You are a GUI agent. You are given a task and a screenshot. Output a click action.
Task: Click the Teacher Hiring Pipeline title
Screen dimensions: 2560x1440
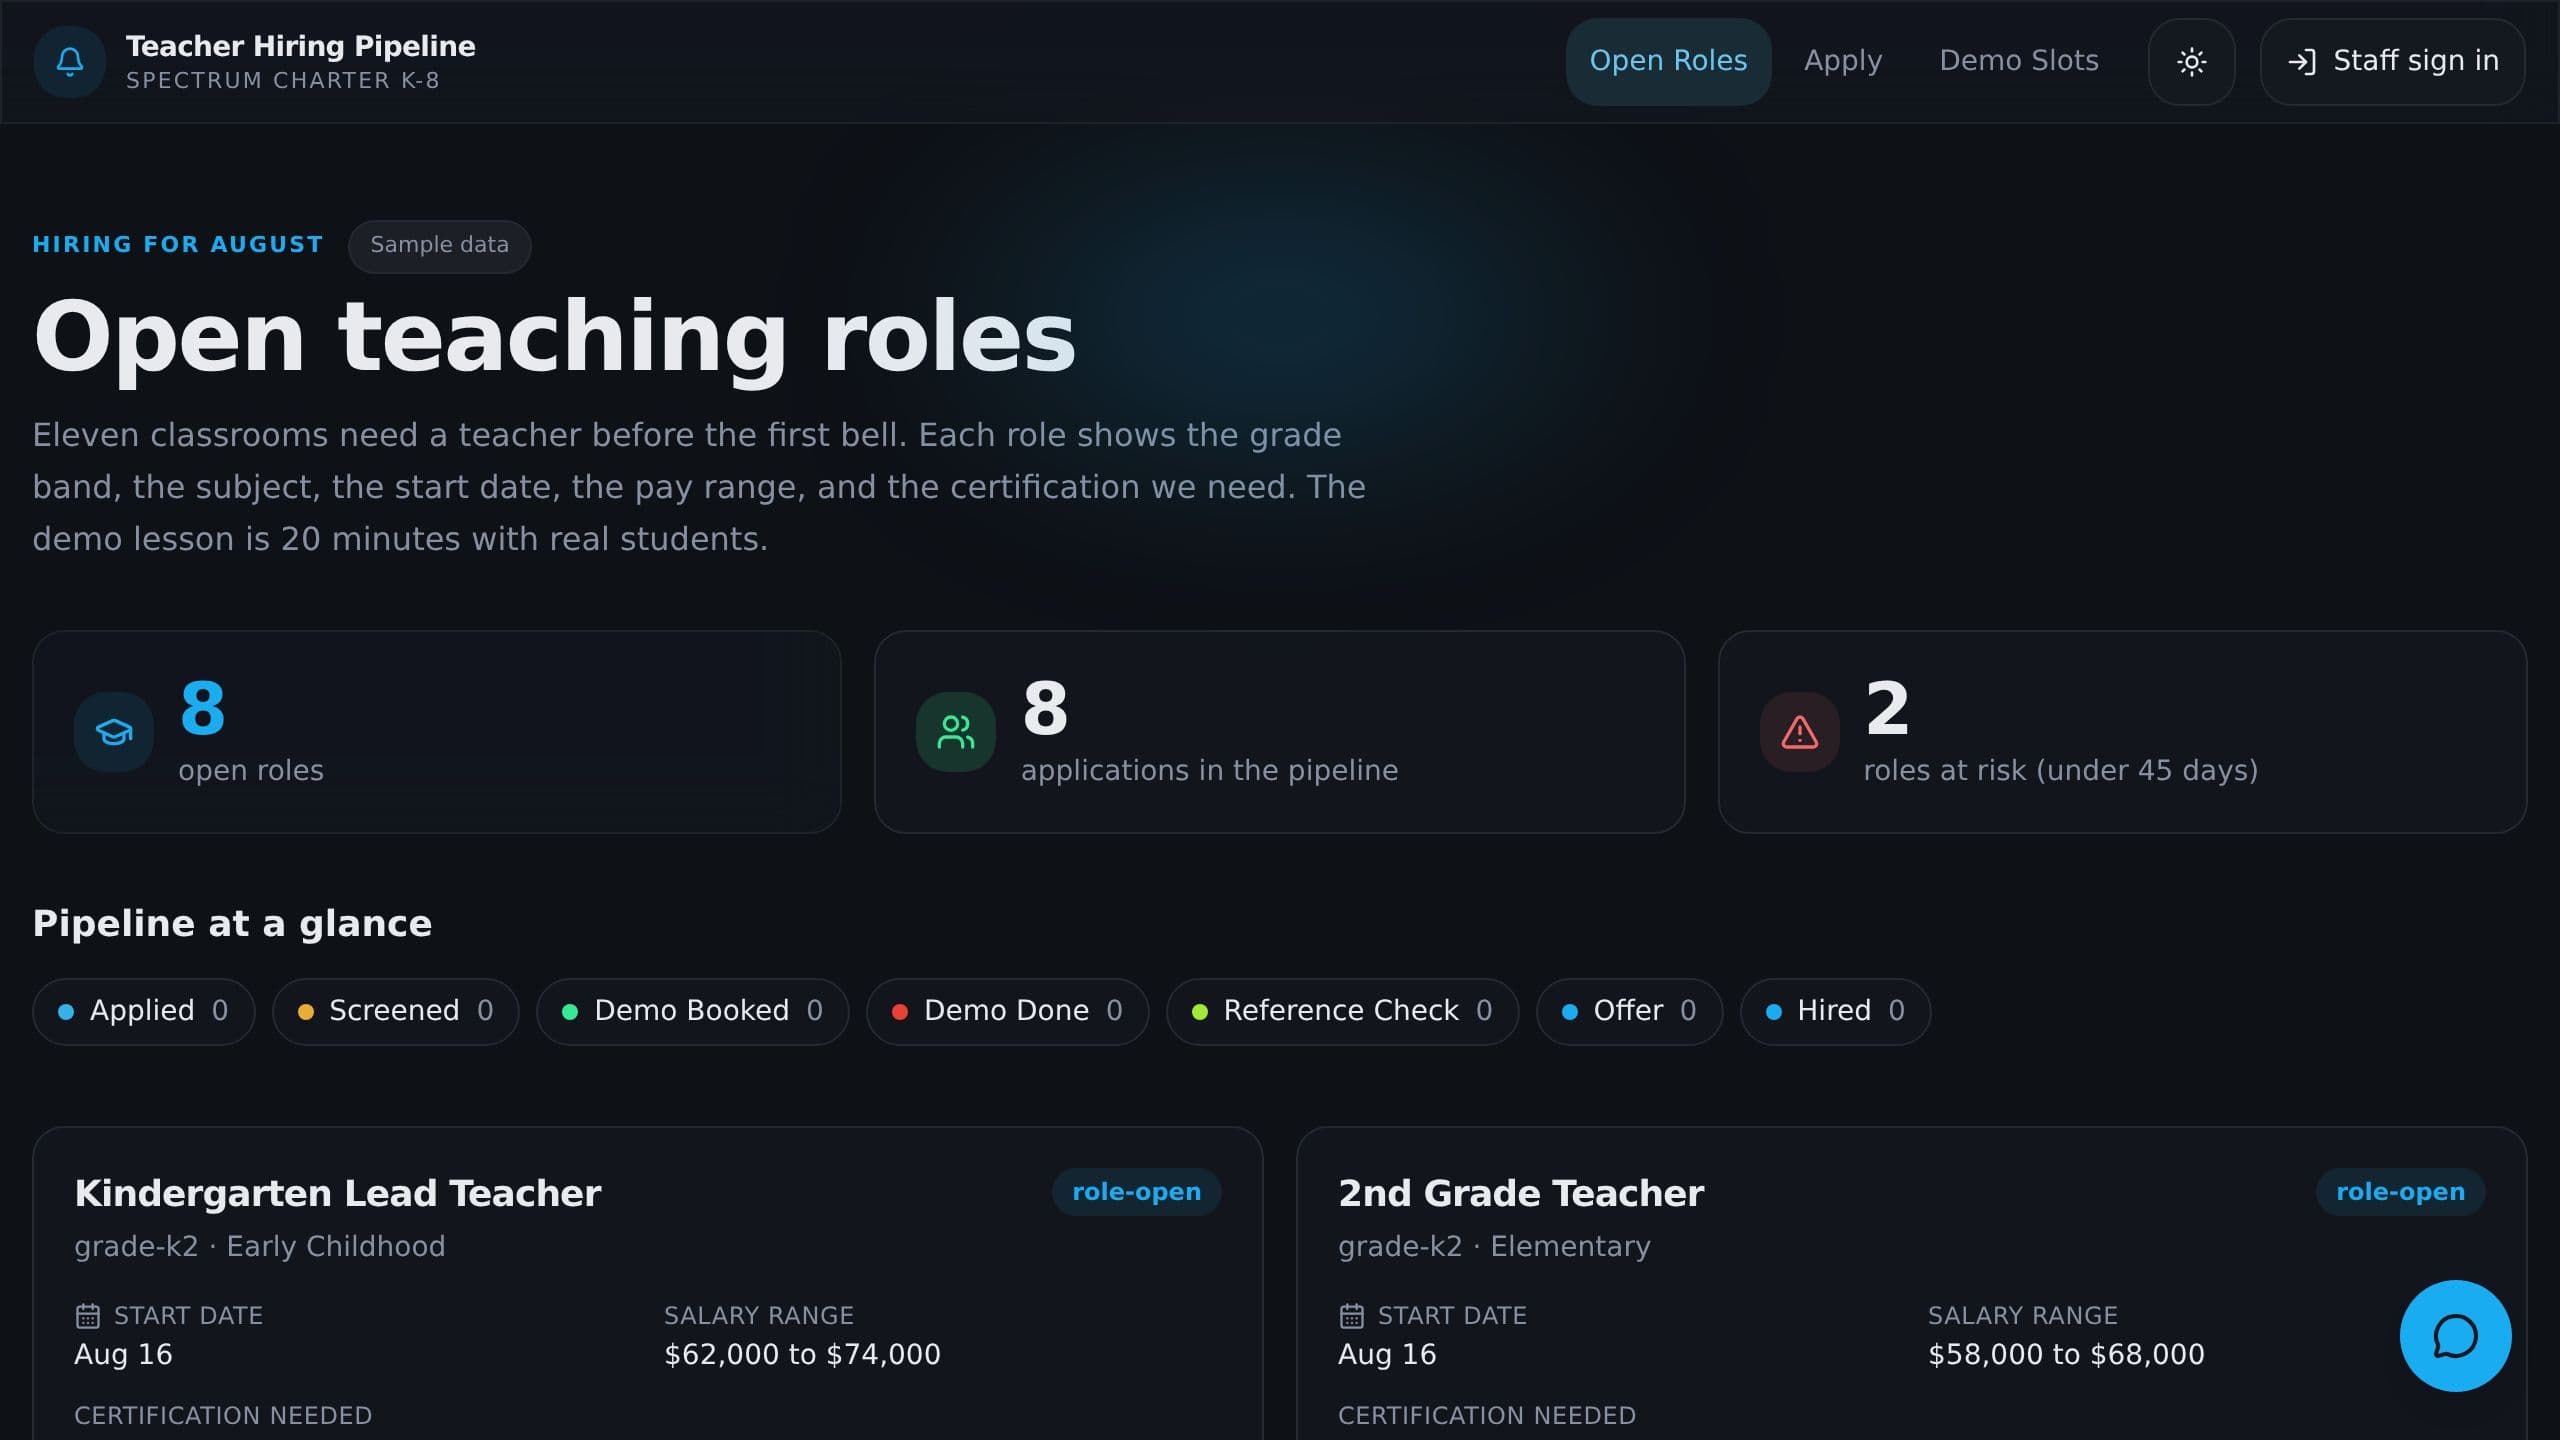click(x=300, y=46)
